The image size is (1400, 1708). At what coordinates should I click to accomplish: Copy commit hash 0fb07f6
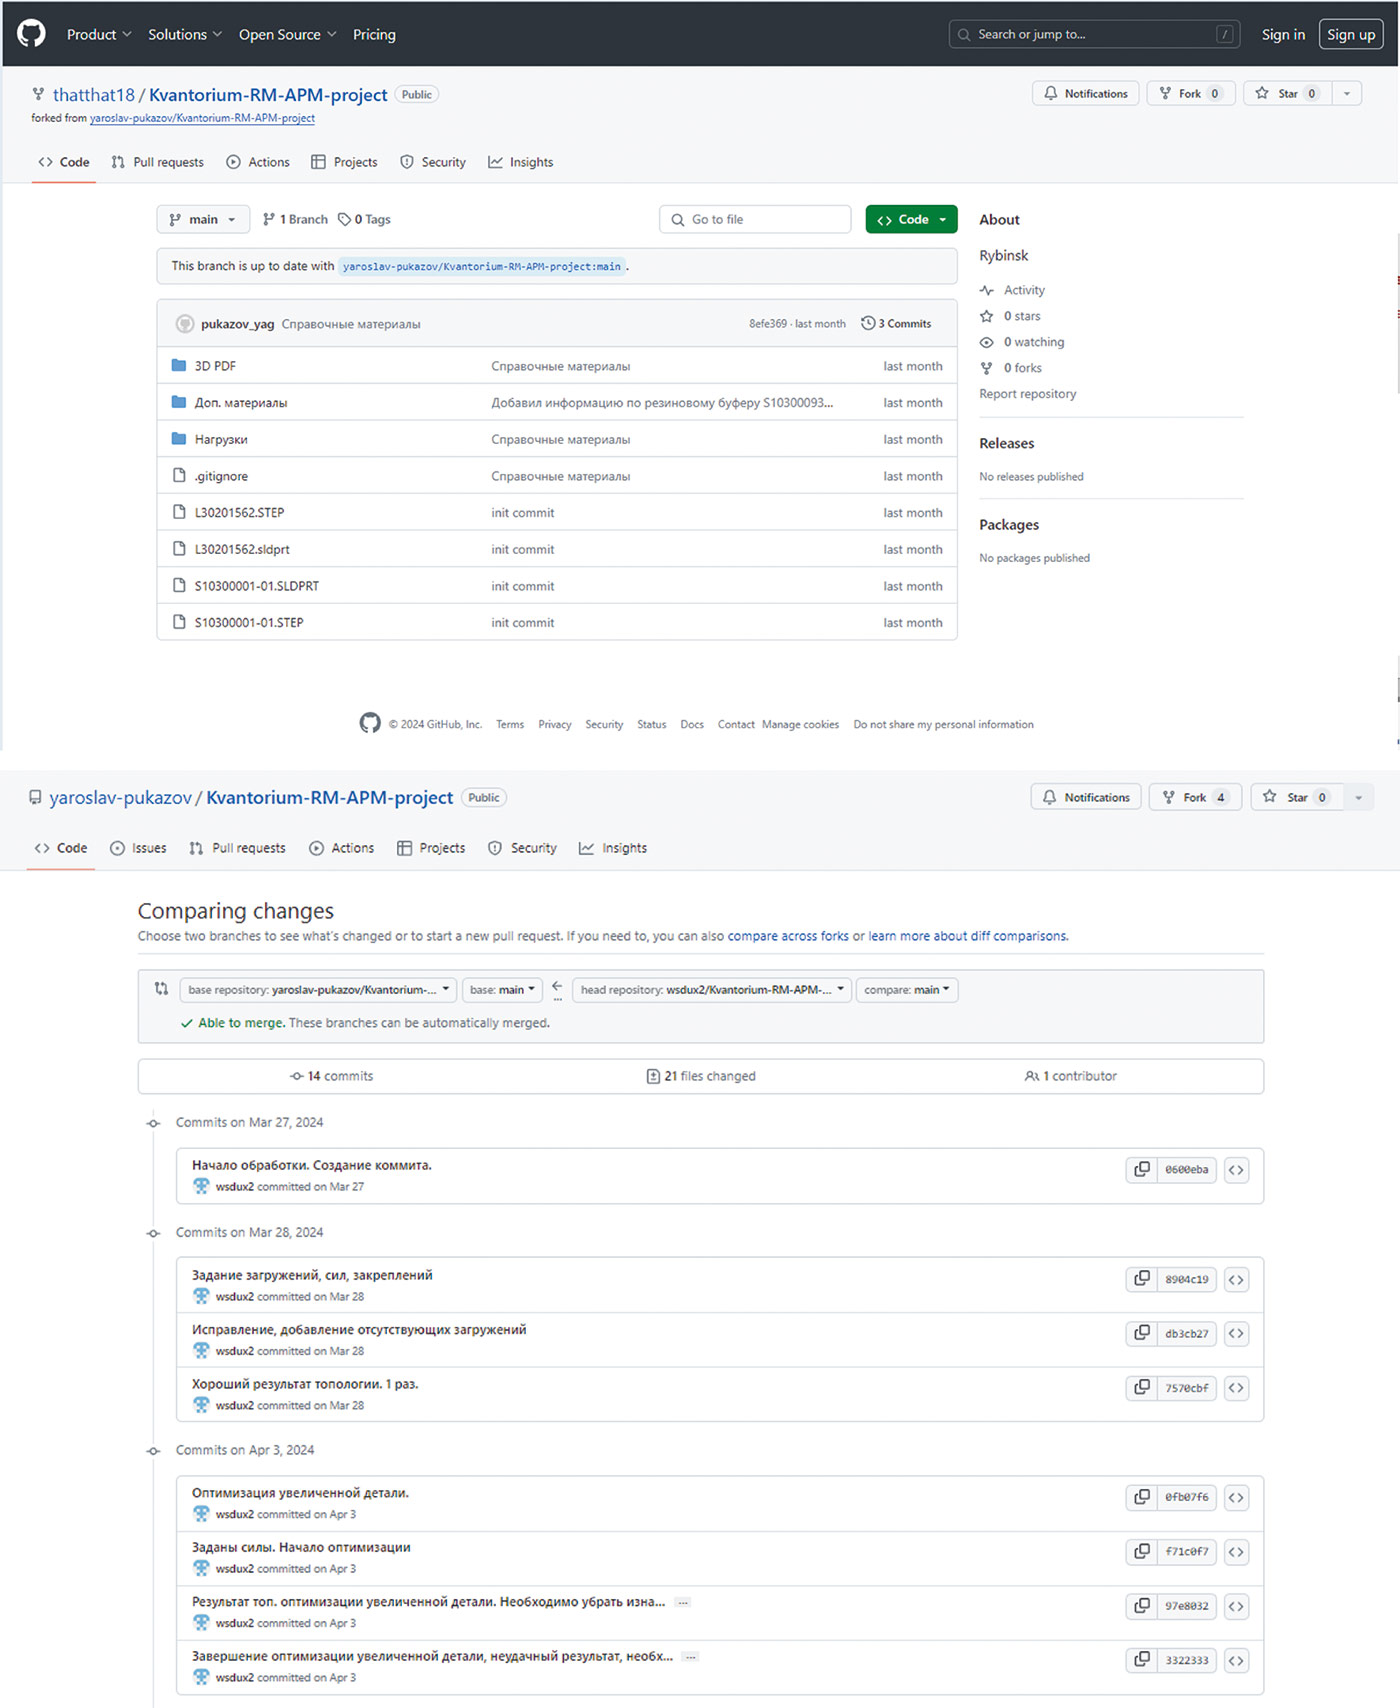(1141, 1497)
